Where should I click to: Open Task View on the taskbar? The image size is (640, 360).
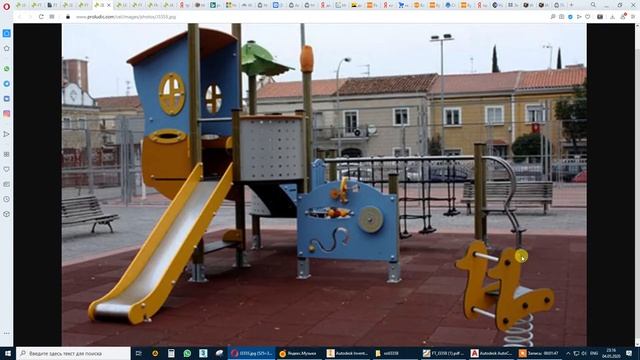[x=138, y=353]
